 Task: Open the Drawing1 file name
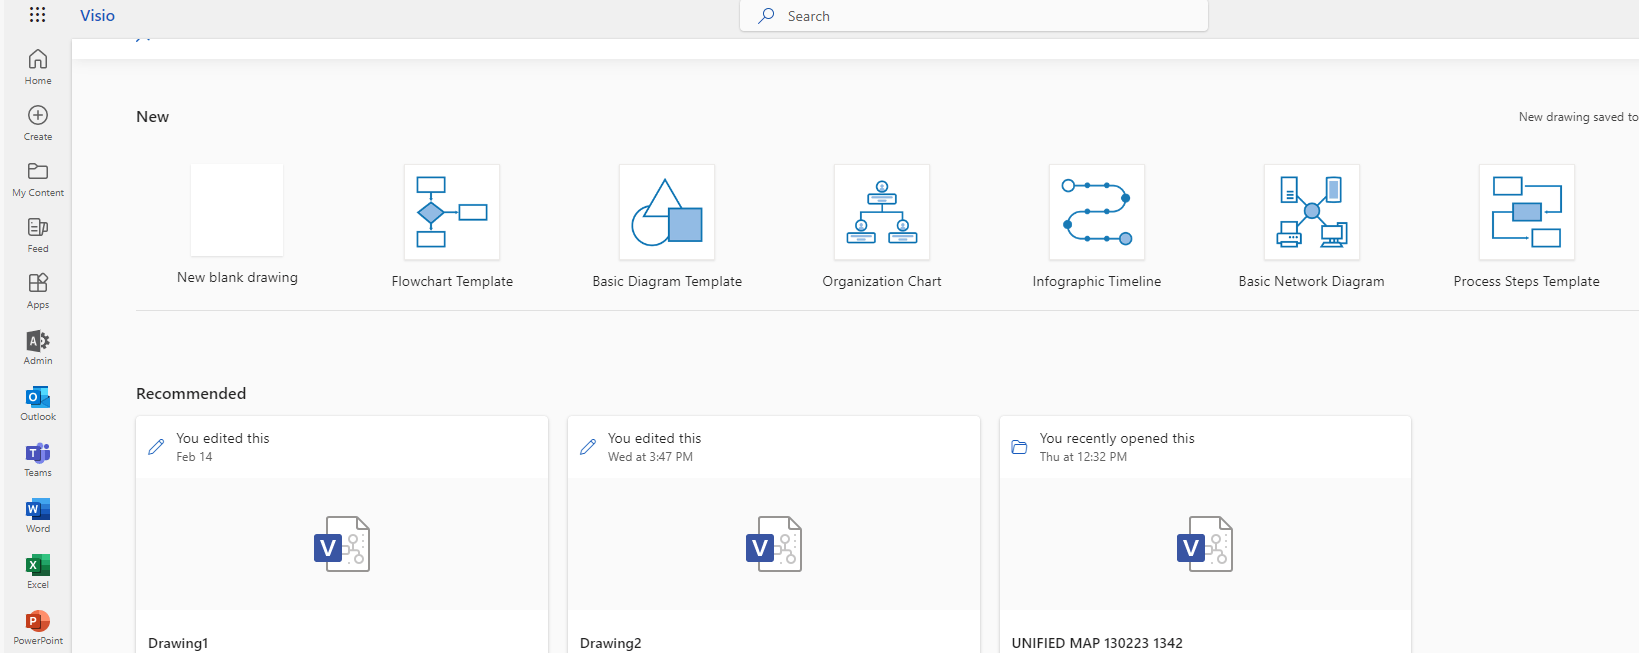tap(178, 643)
